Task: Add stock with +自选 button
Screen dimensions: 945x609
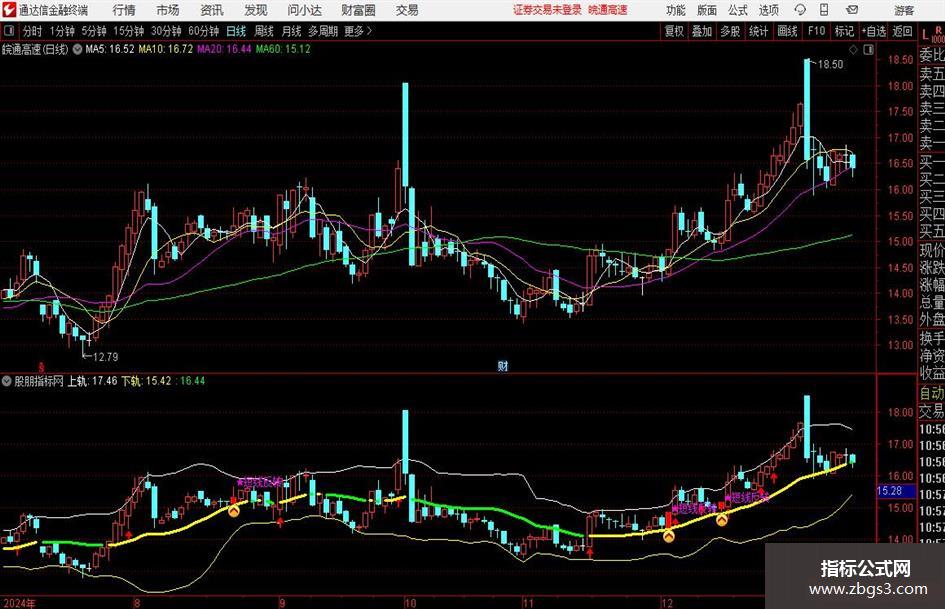Action: coord(874,31)
